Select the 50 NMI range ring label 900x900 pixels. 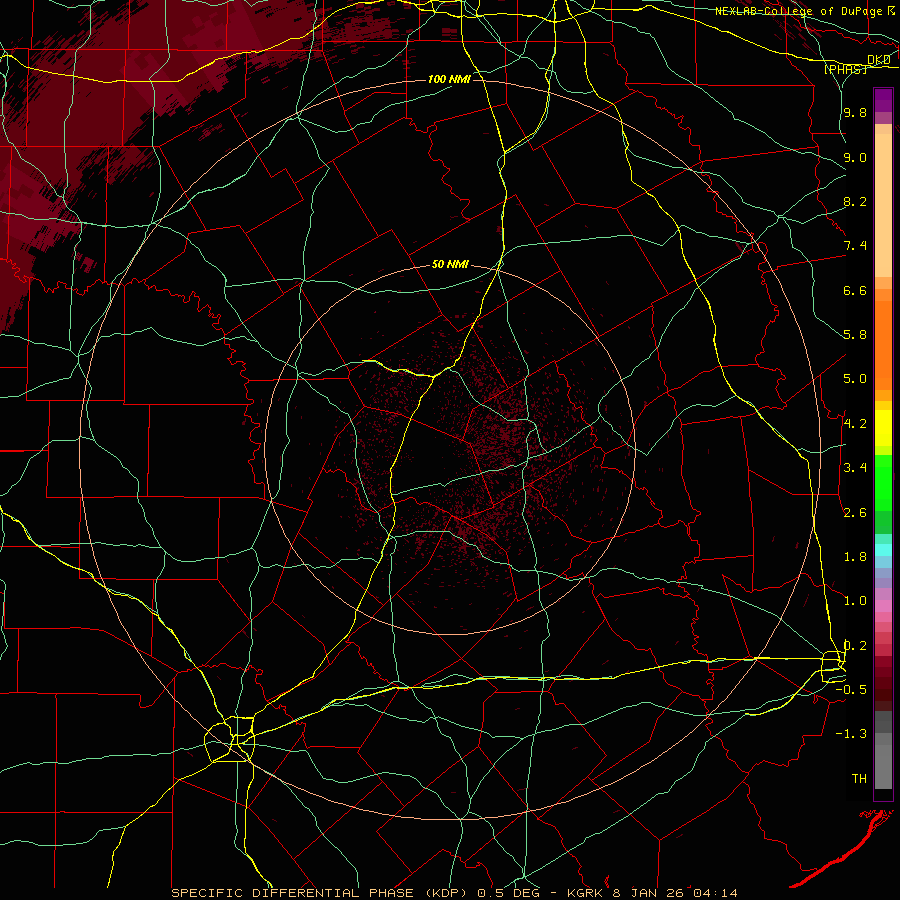pos(451,265)
